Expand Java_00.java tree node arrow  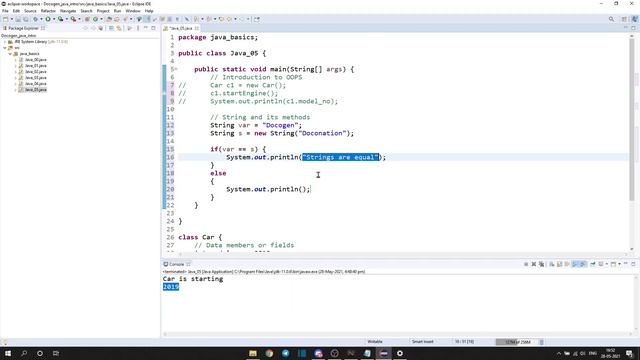(16, 60)
